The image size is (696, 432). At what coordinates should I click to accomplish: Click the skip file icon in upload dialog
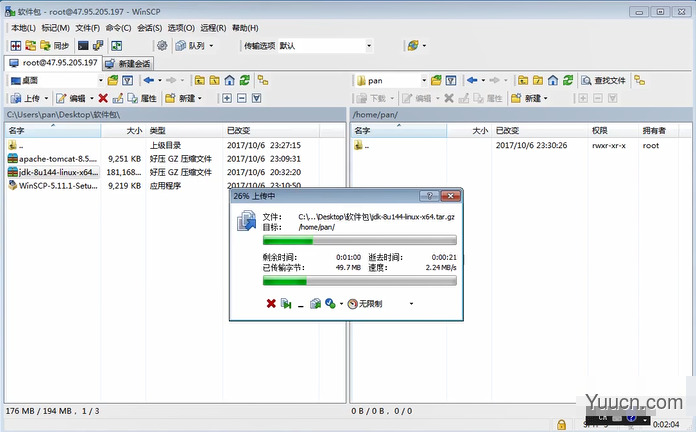pyautogui.click(x=286, y=304)
